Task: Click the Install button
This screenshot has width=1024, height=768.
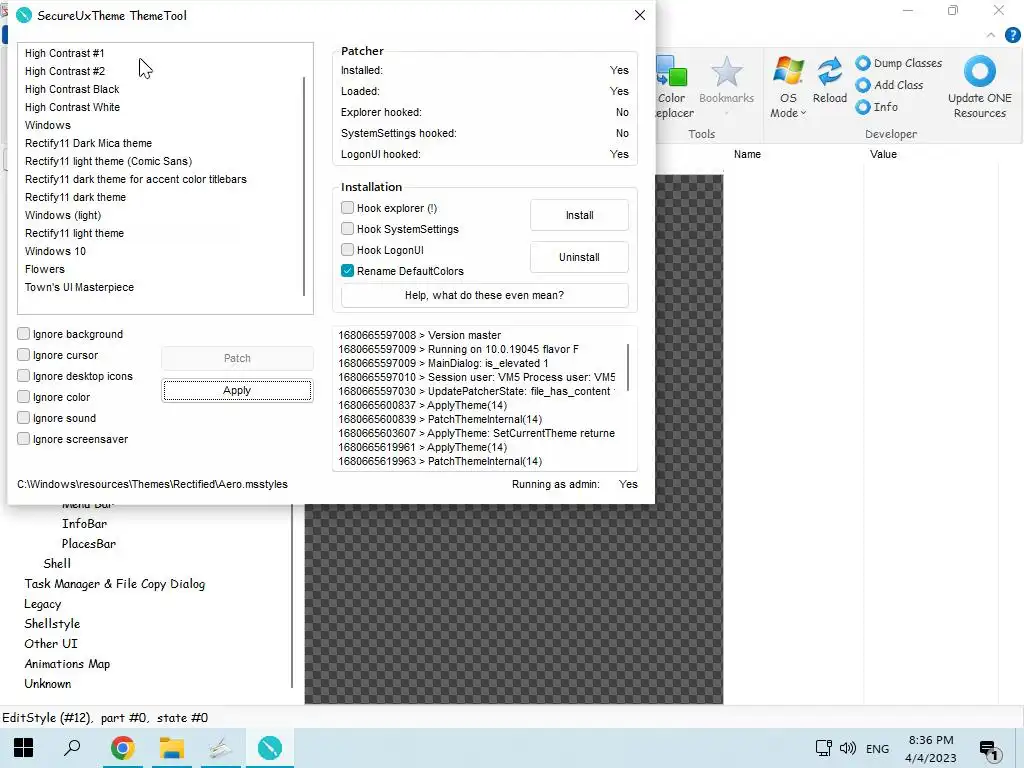Action: coord(579,215)
